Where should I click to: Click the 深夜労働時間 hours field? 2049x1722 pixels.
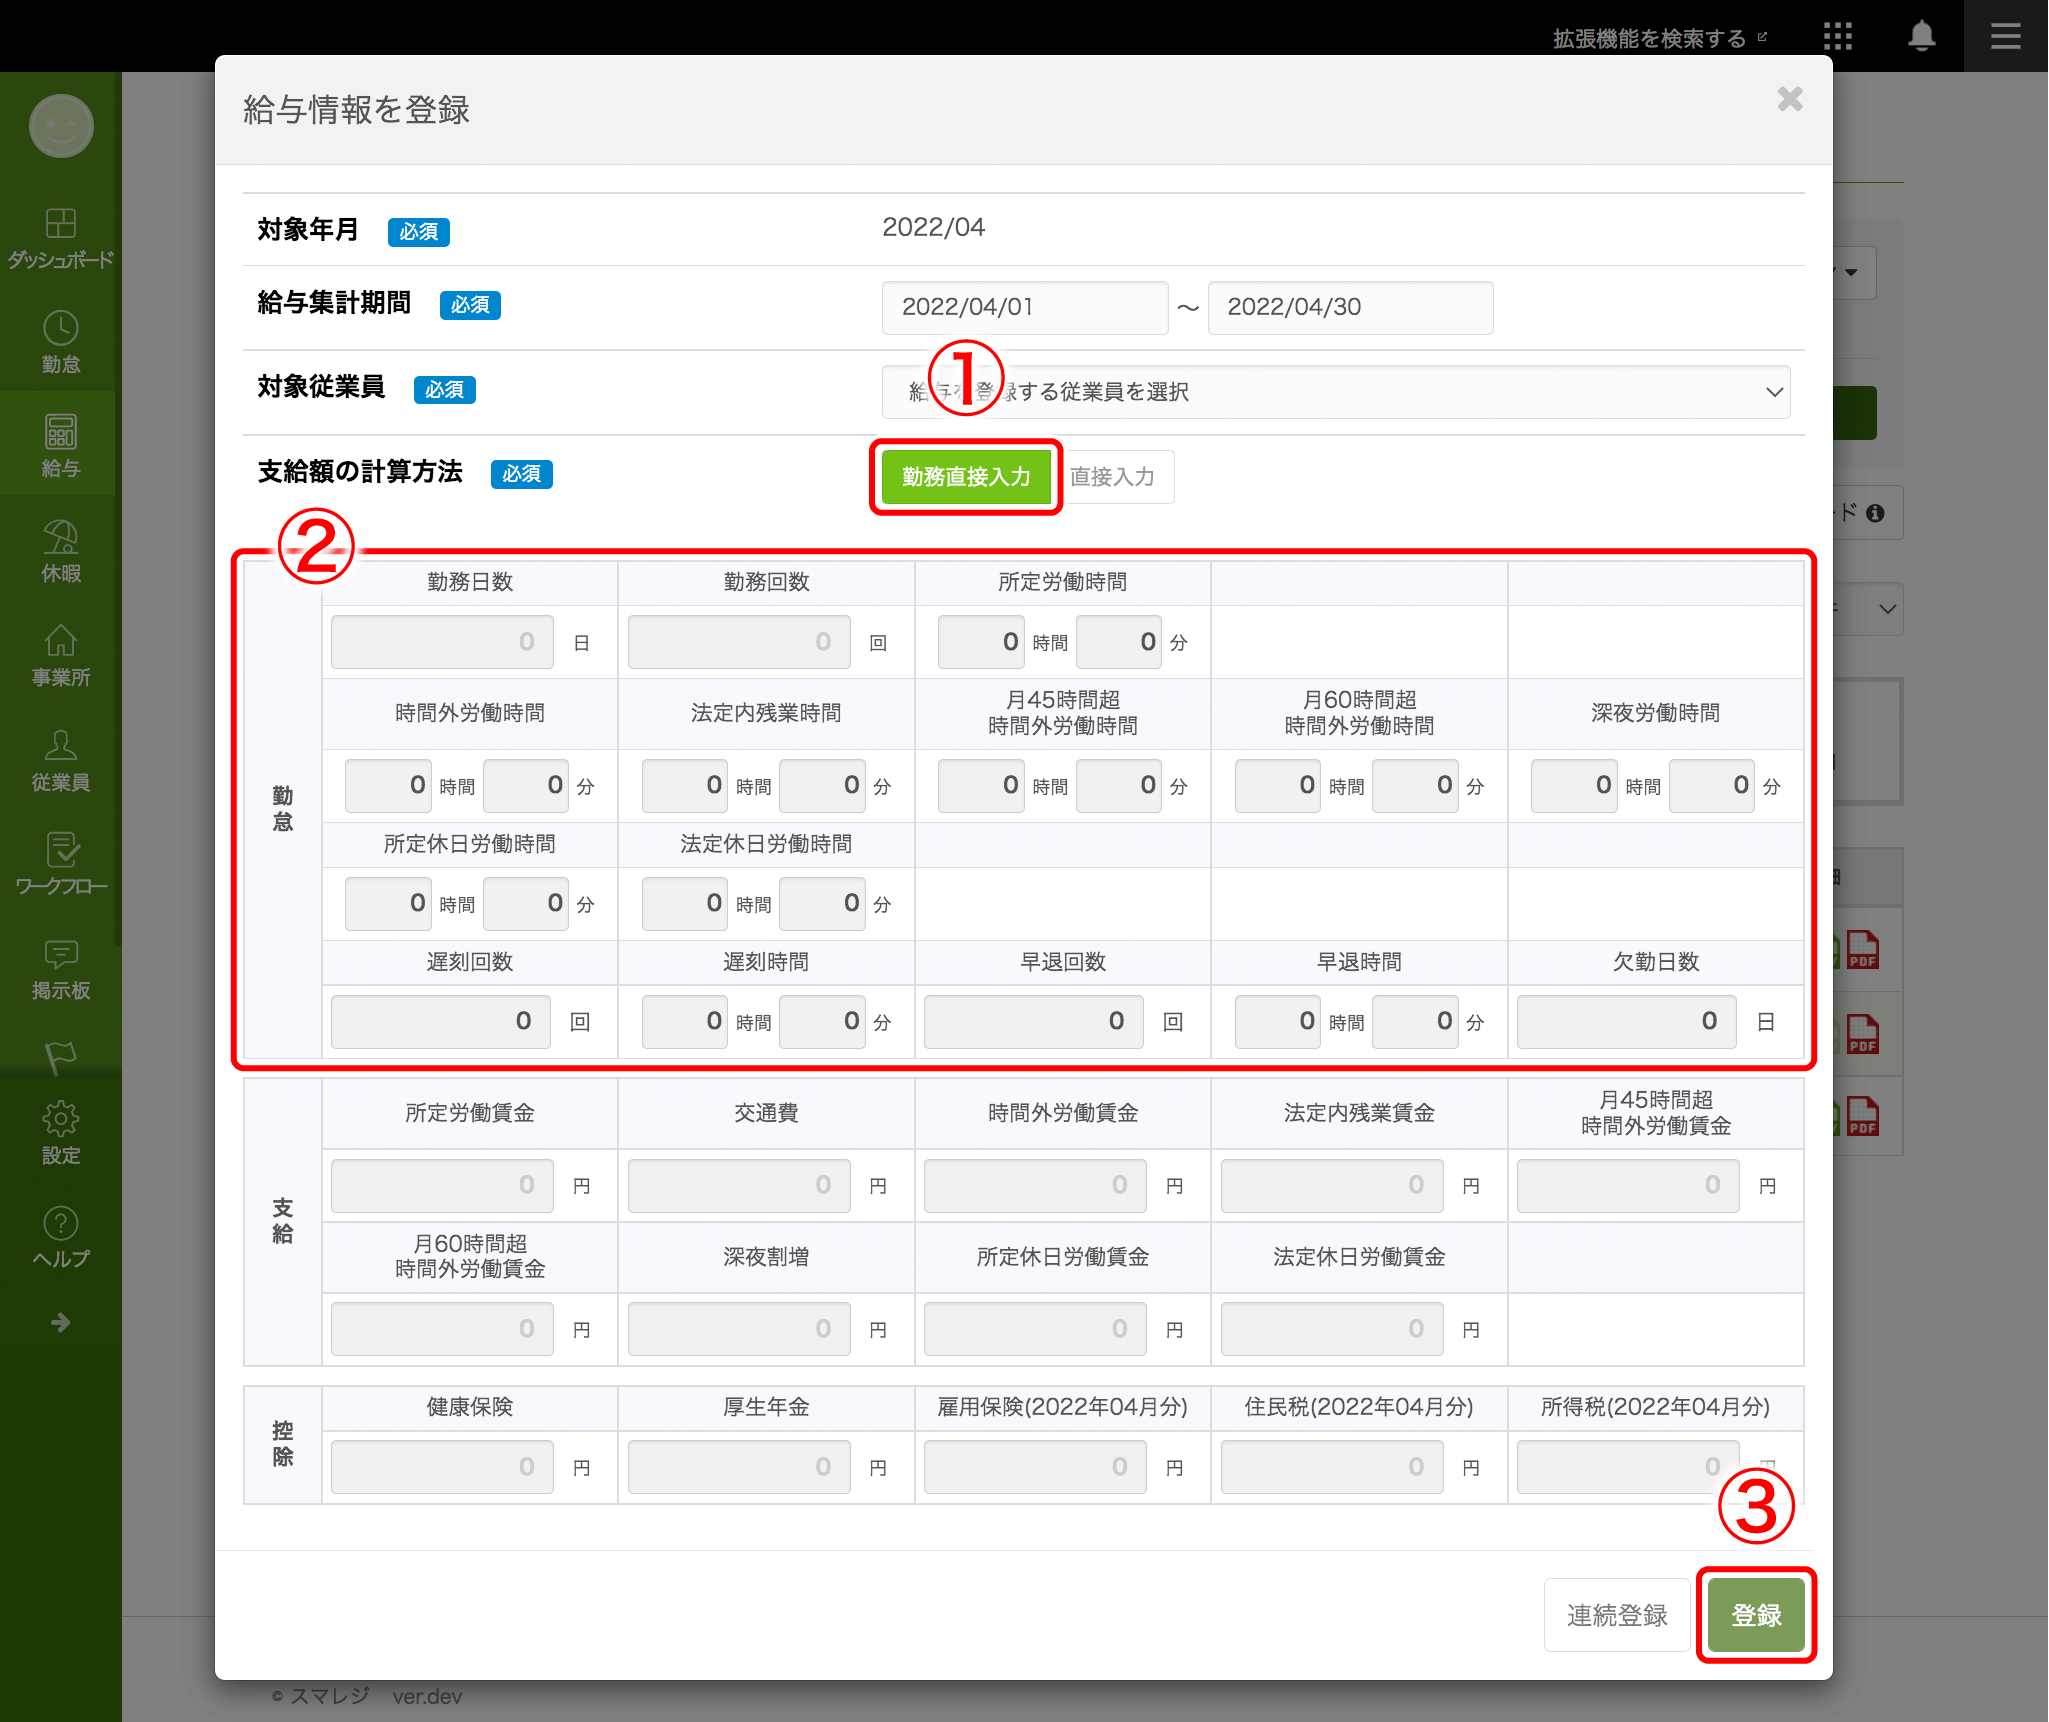point(1574,786)
